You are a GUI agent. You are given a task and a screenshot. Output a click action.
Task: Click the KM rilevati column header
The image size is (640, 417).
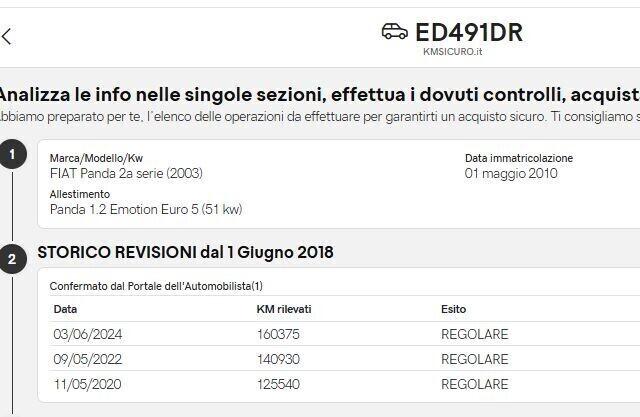point(286,309)
